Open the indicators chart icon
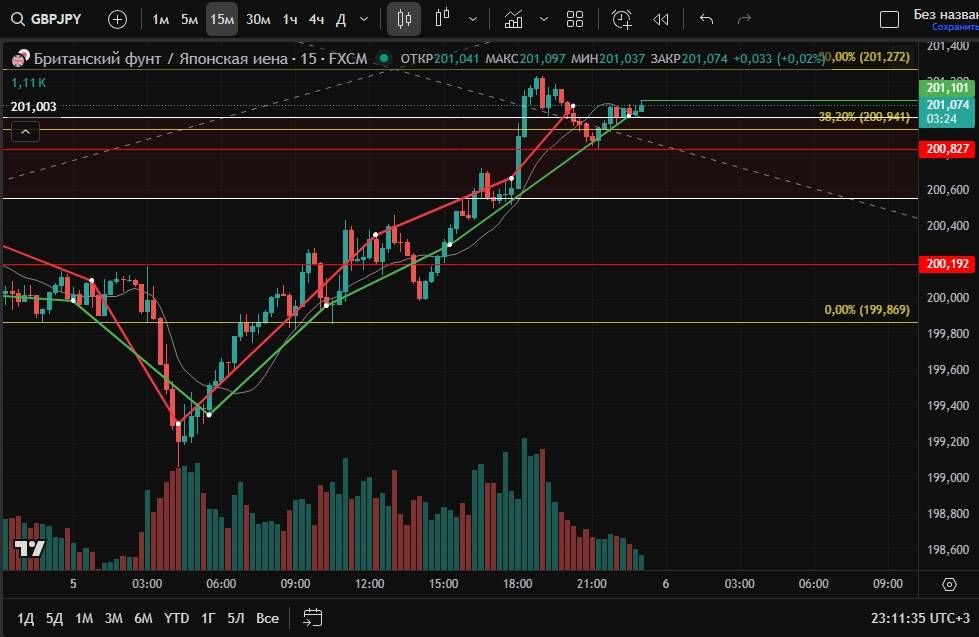The image size is (979, 637). point(513,19)
